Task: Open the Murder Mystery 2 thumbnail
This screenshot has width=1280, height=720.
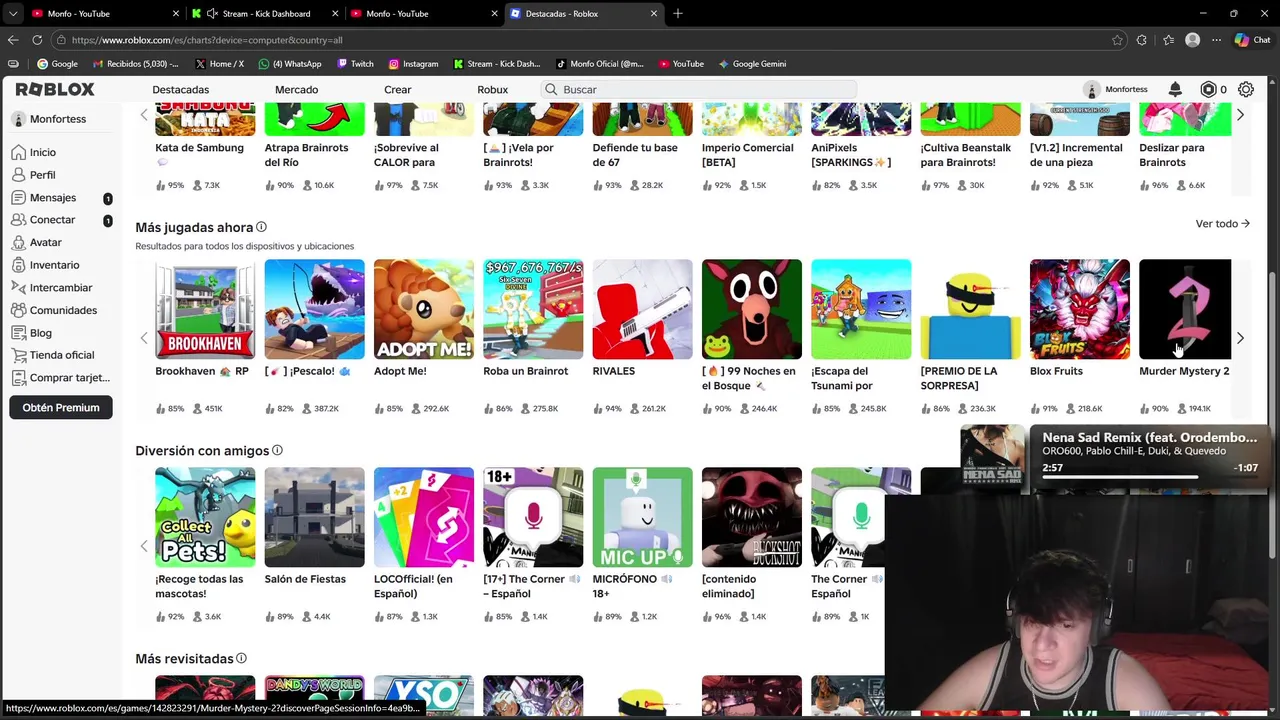Action: tap(1185, 309)
